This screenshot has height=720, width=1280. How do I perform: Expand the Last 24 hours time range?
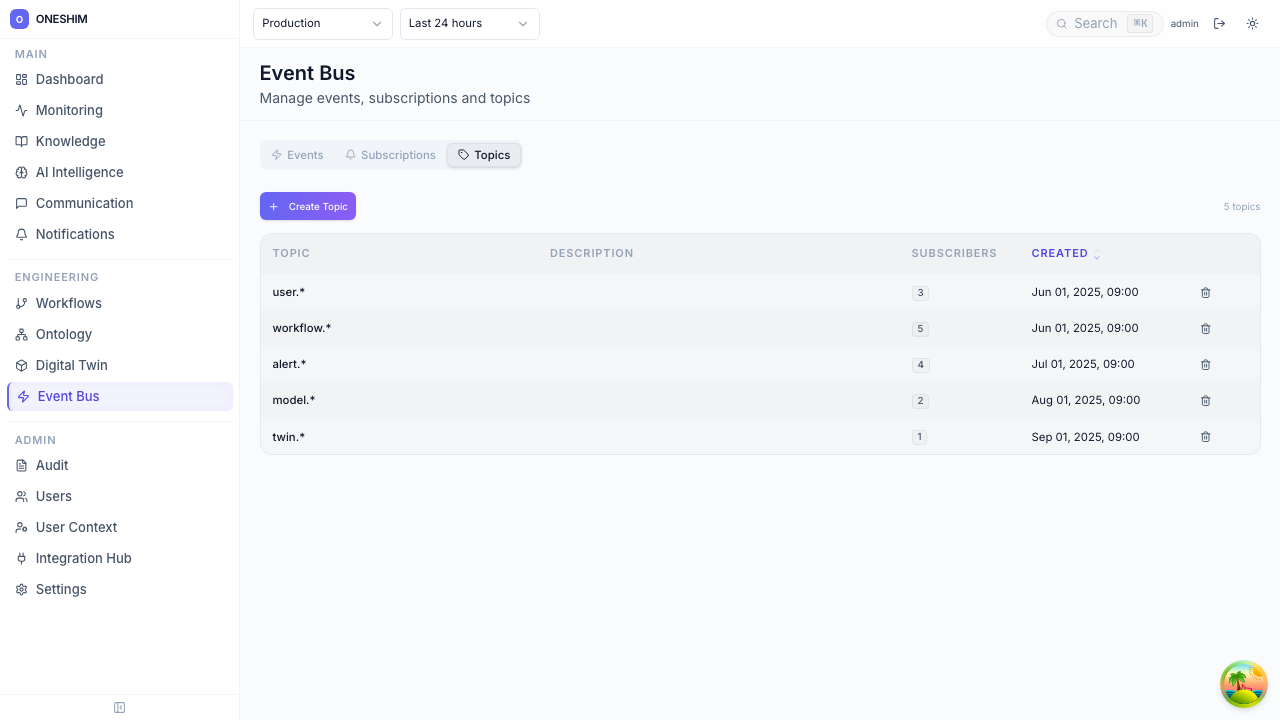tap(469, 24)
